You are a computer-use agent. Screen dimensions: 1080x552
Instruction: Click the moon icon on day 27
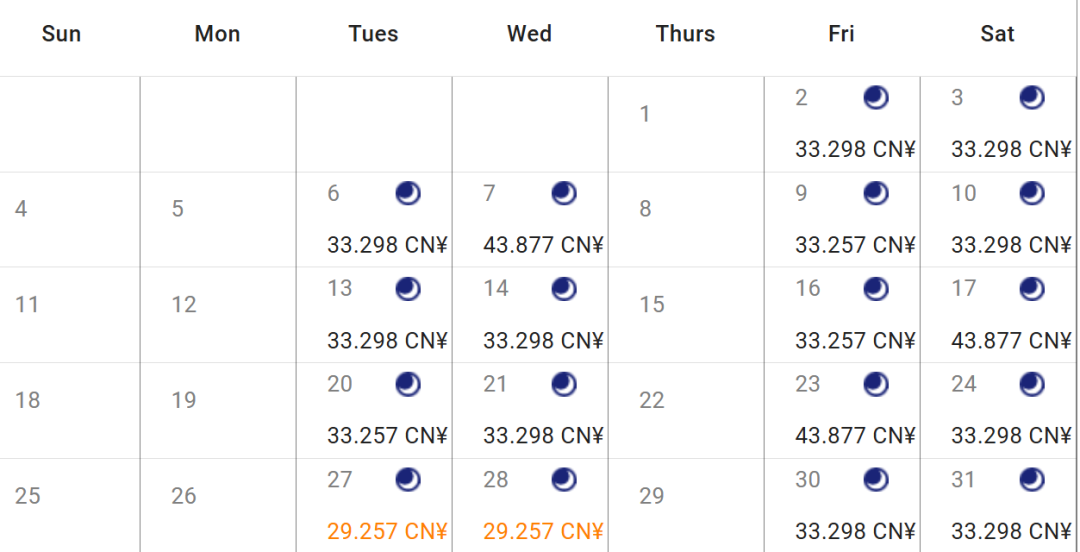(408, 480)
